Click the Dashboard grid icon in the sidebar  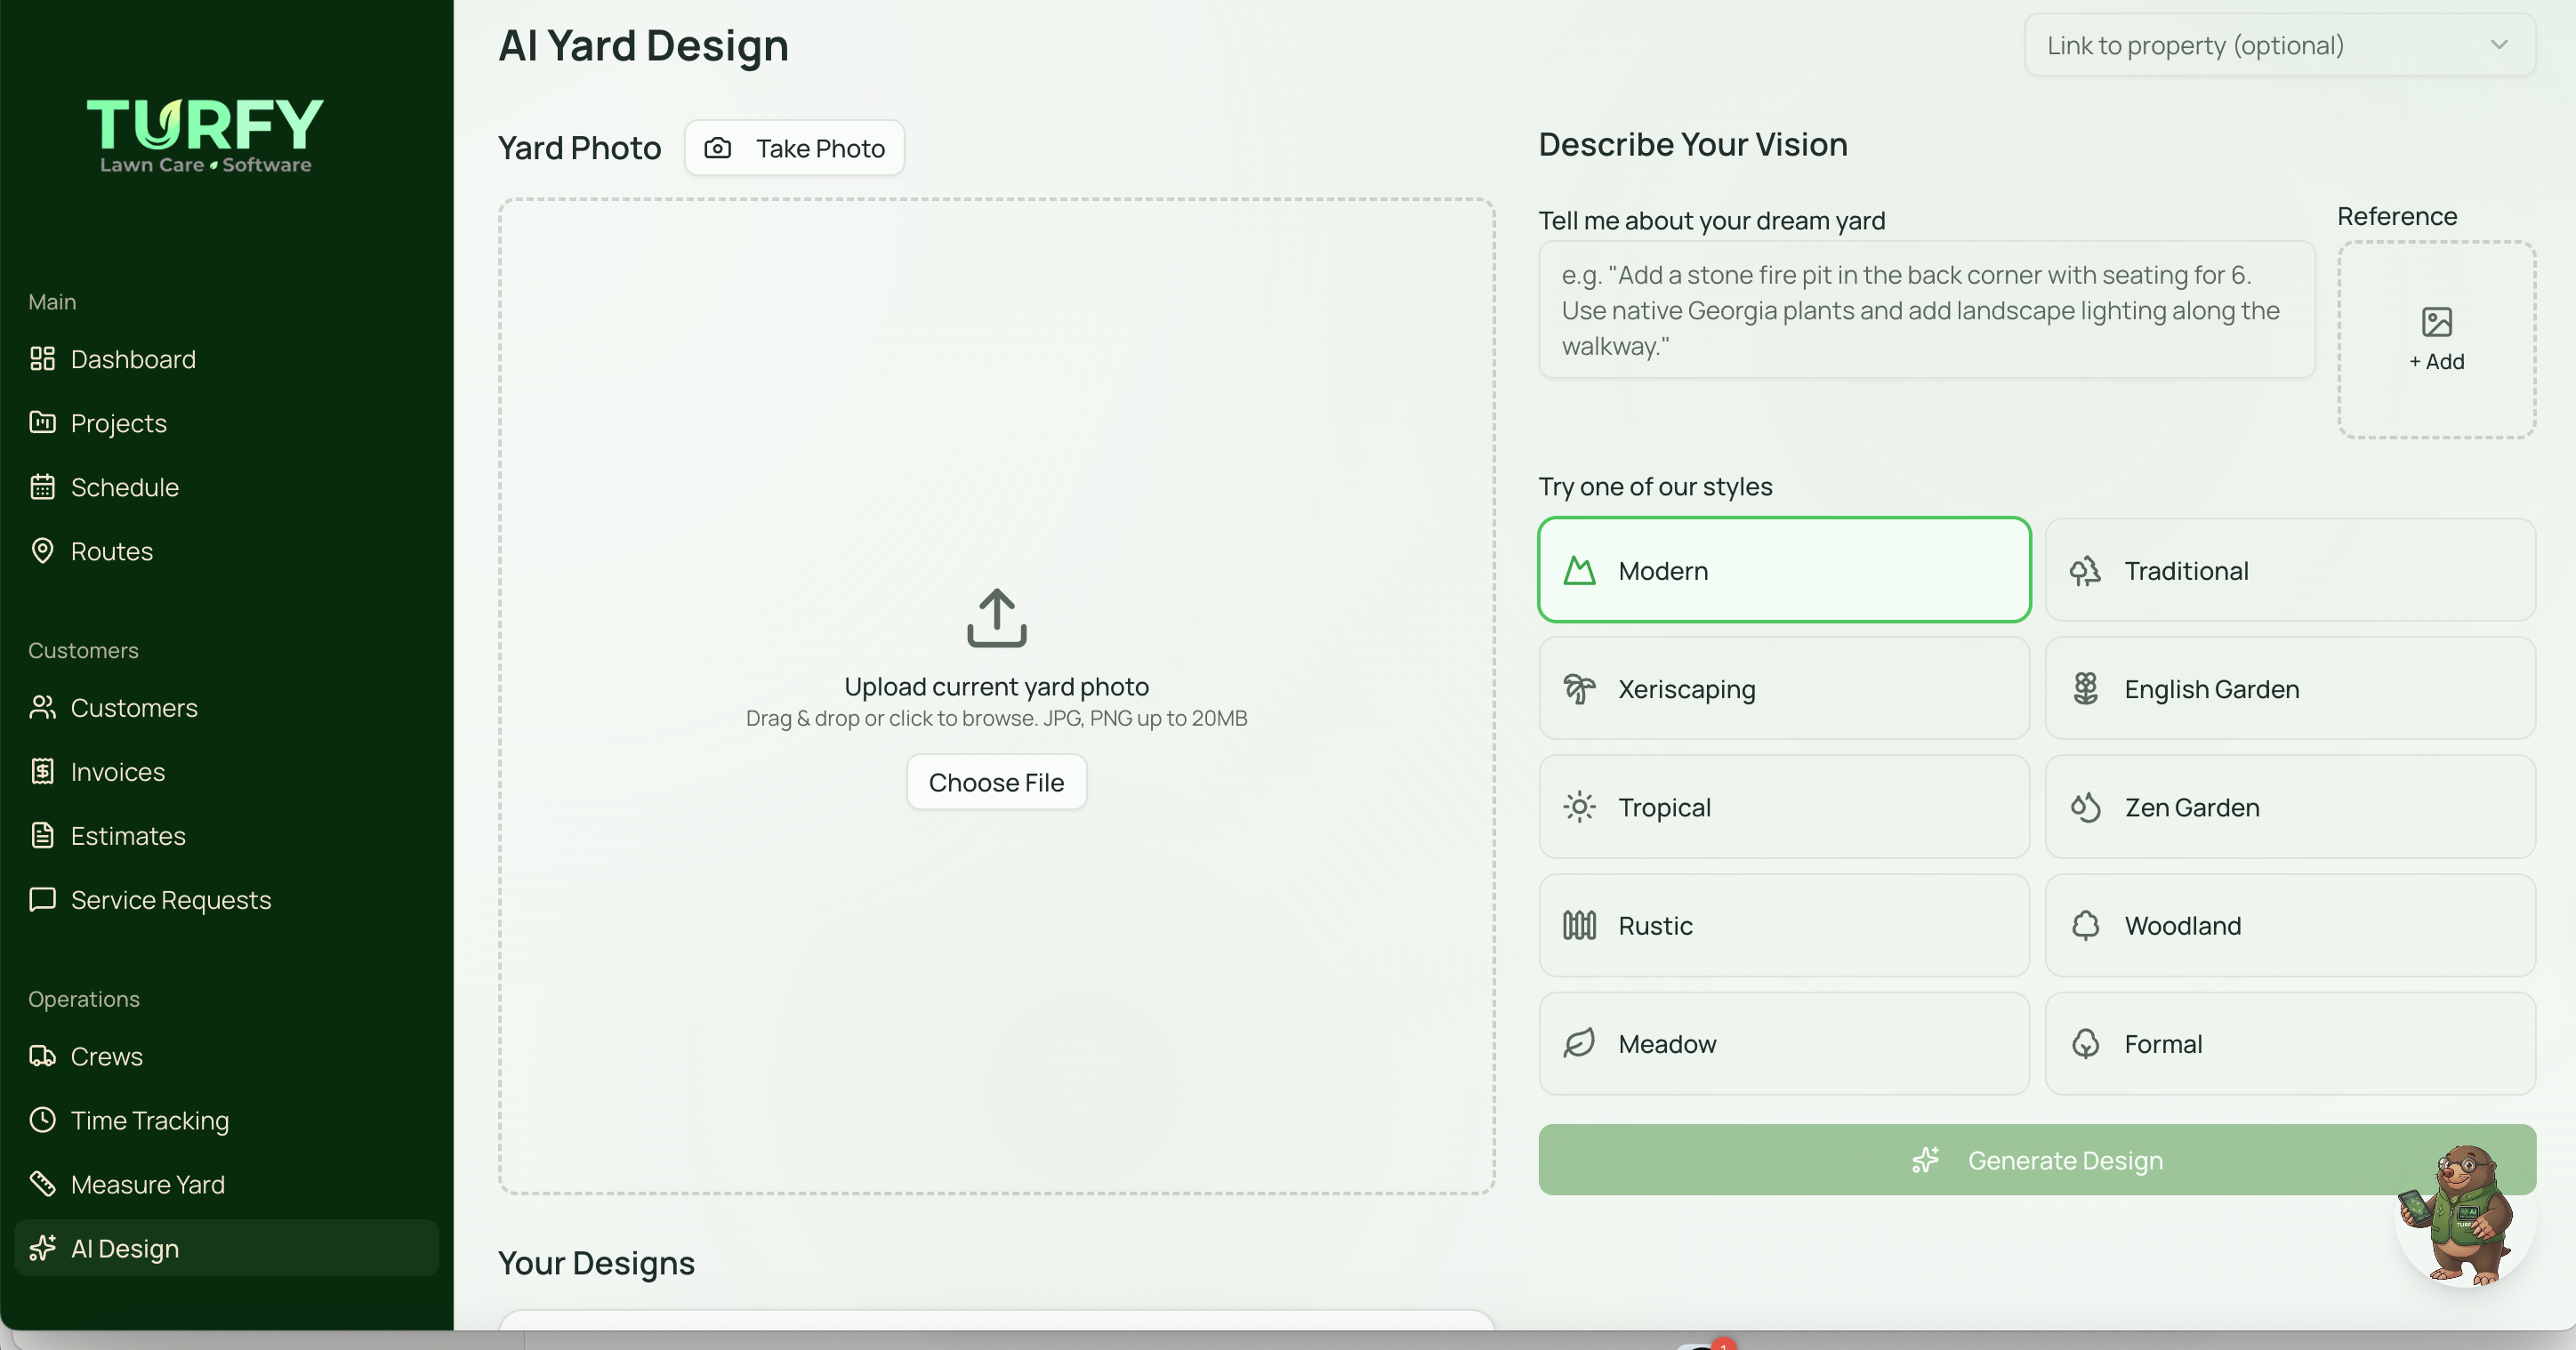point(42,358)
